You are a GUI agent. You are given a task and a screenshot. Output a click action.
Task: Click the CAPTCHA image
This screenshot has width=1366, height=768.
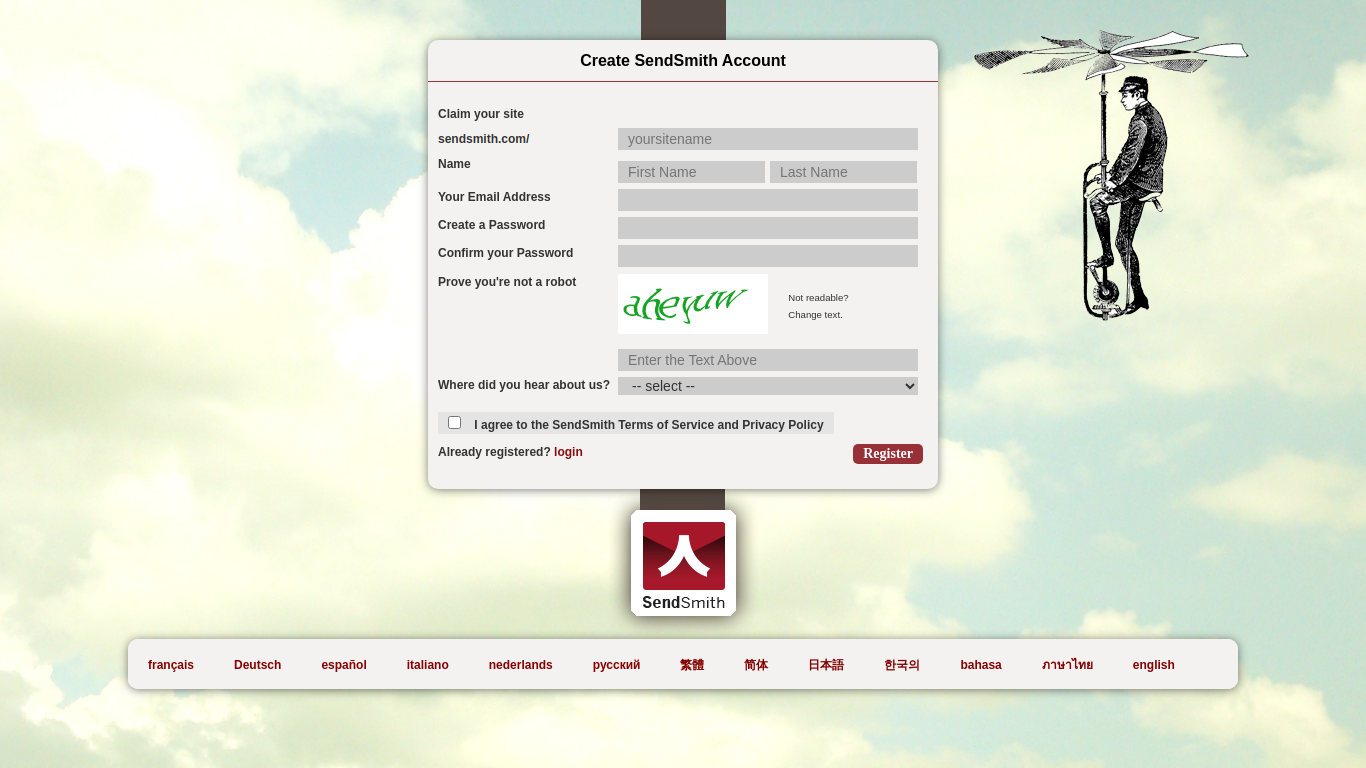click(693, 304)
